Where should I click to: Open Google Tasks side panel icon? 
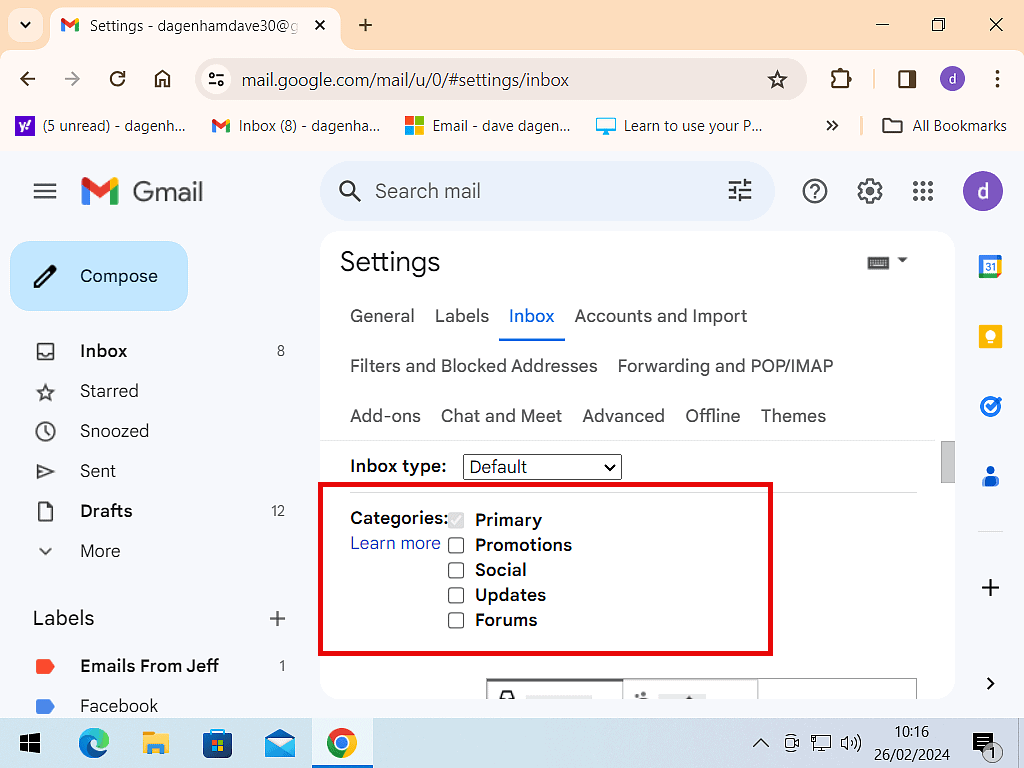pos(990,406)
